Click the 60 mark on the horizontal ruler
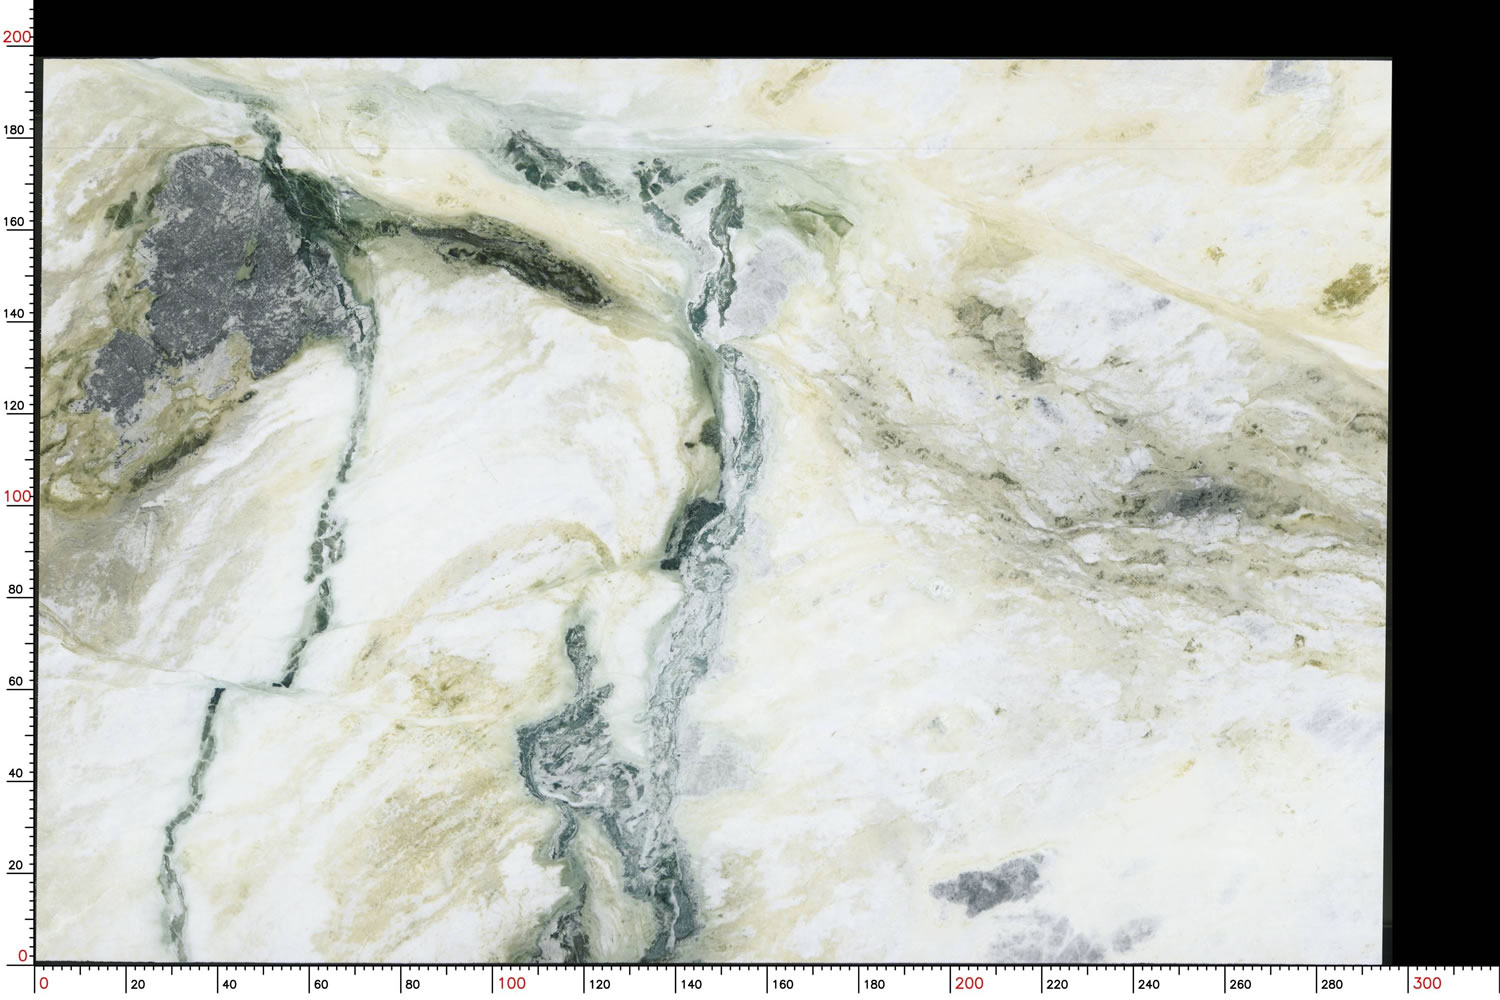The height and width of the screenshot is (1000, 1500). [322, 984]
